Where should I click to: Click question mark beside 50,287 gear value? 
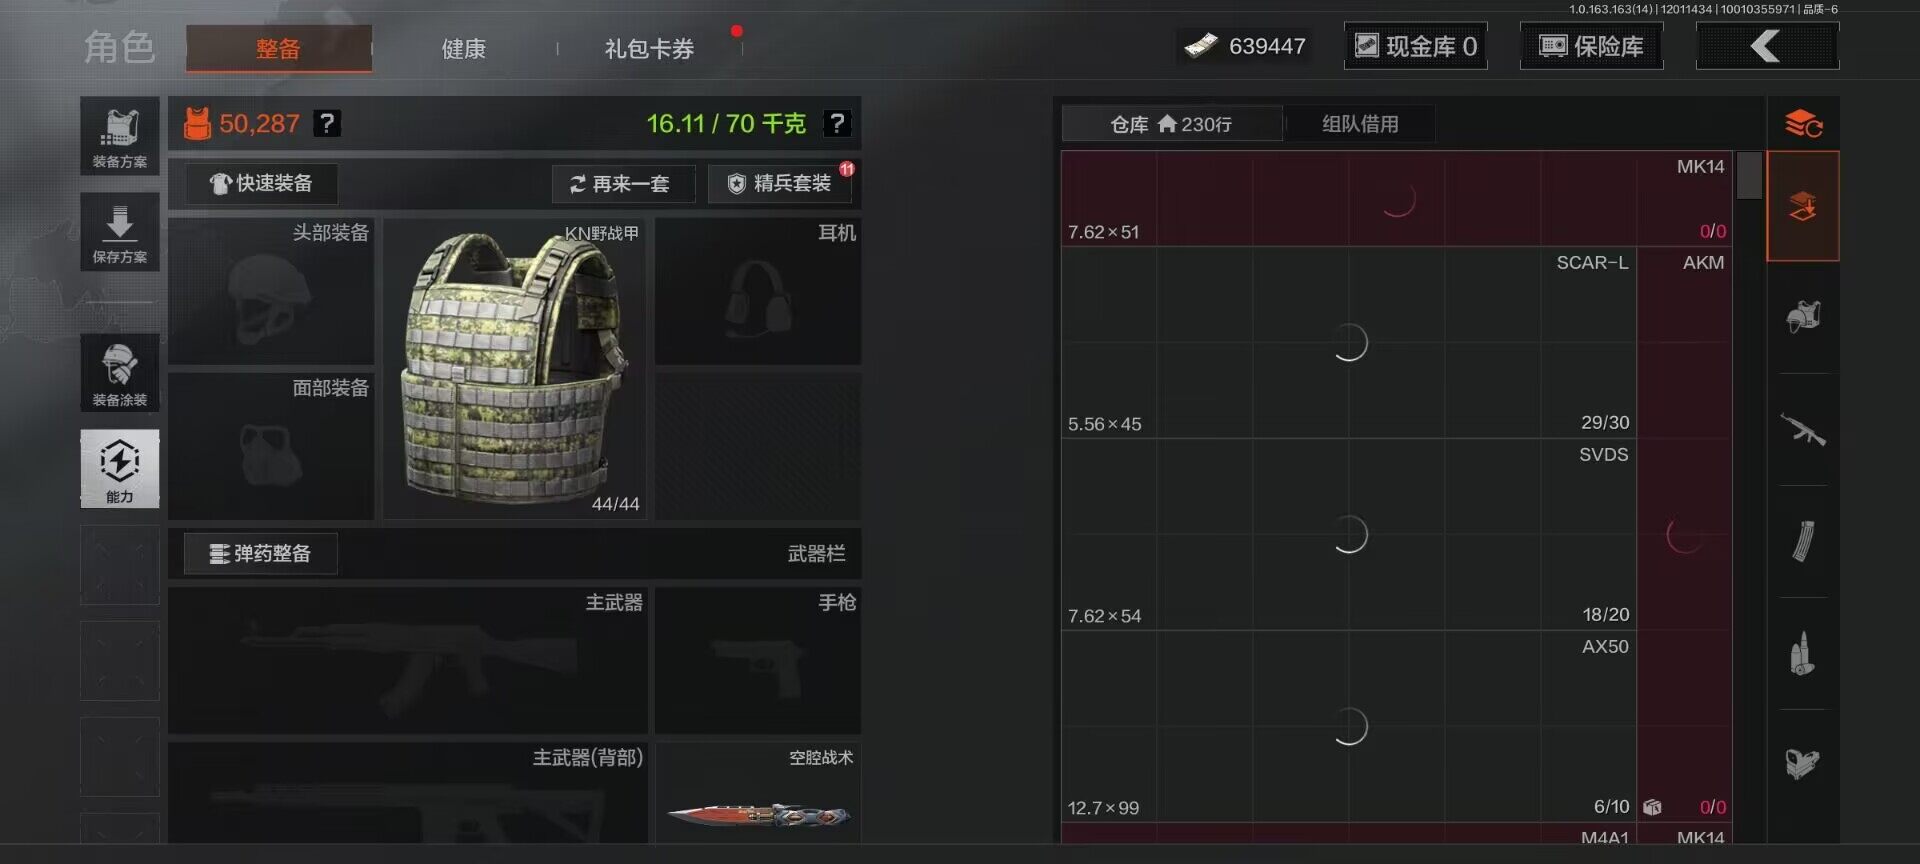point(327,123)
